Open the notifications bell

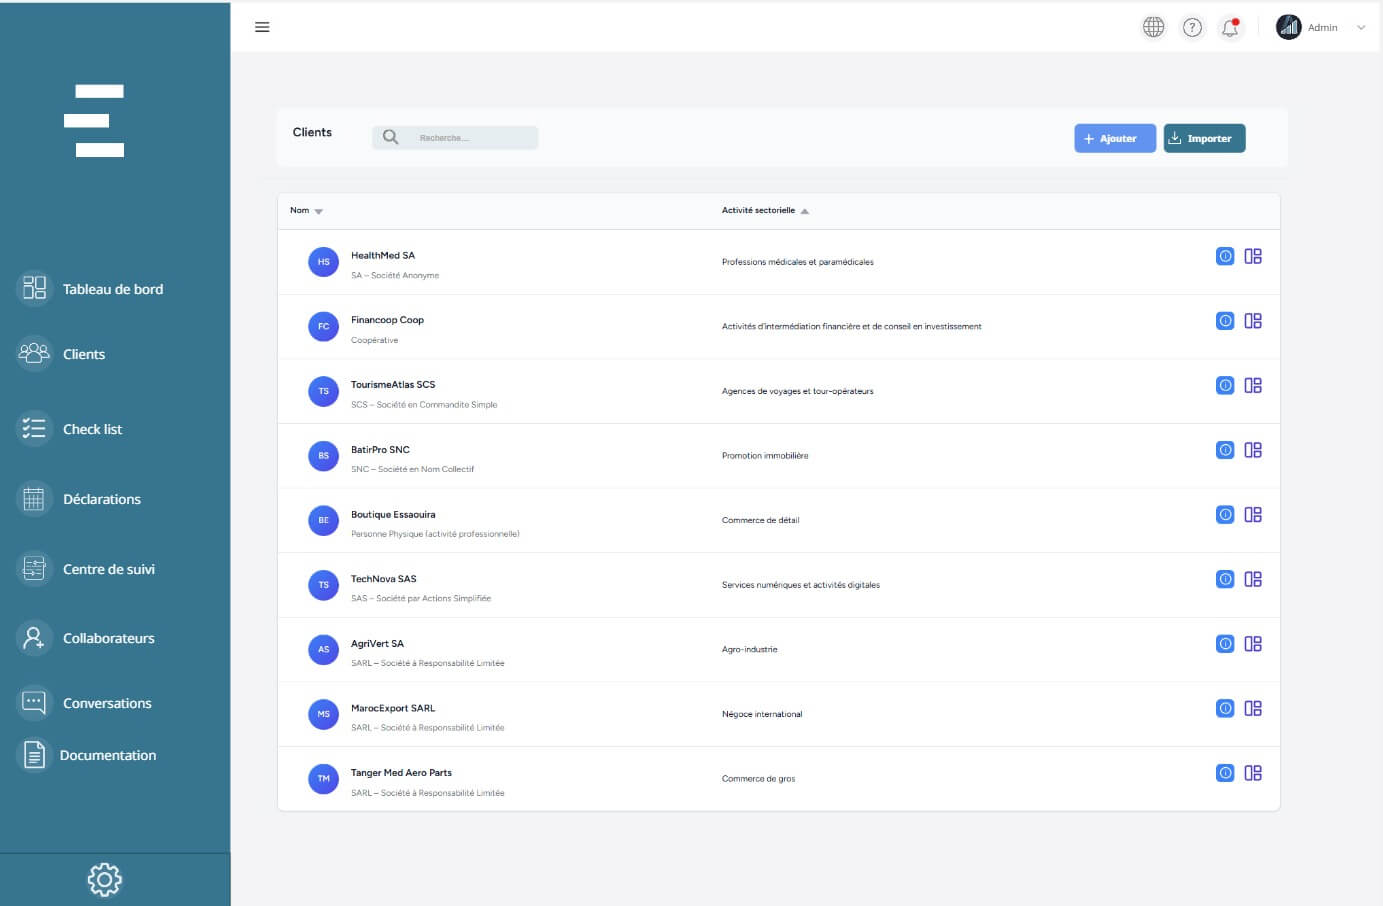coord(1230,28)
